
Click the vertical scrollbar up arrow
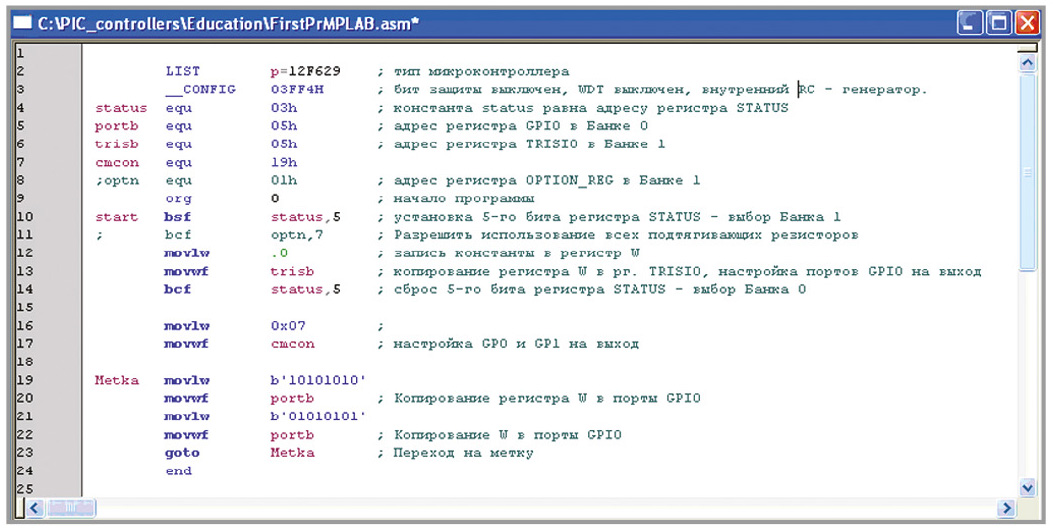[x=1026, y=63]
